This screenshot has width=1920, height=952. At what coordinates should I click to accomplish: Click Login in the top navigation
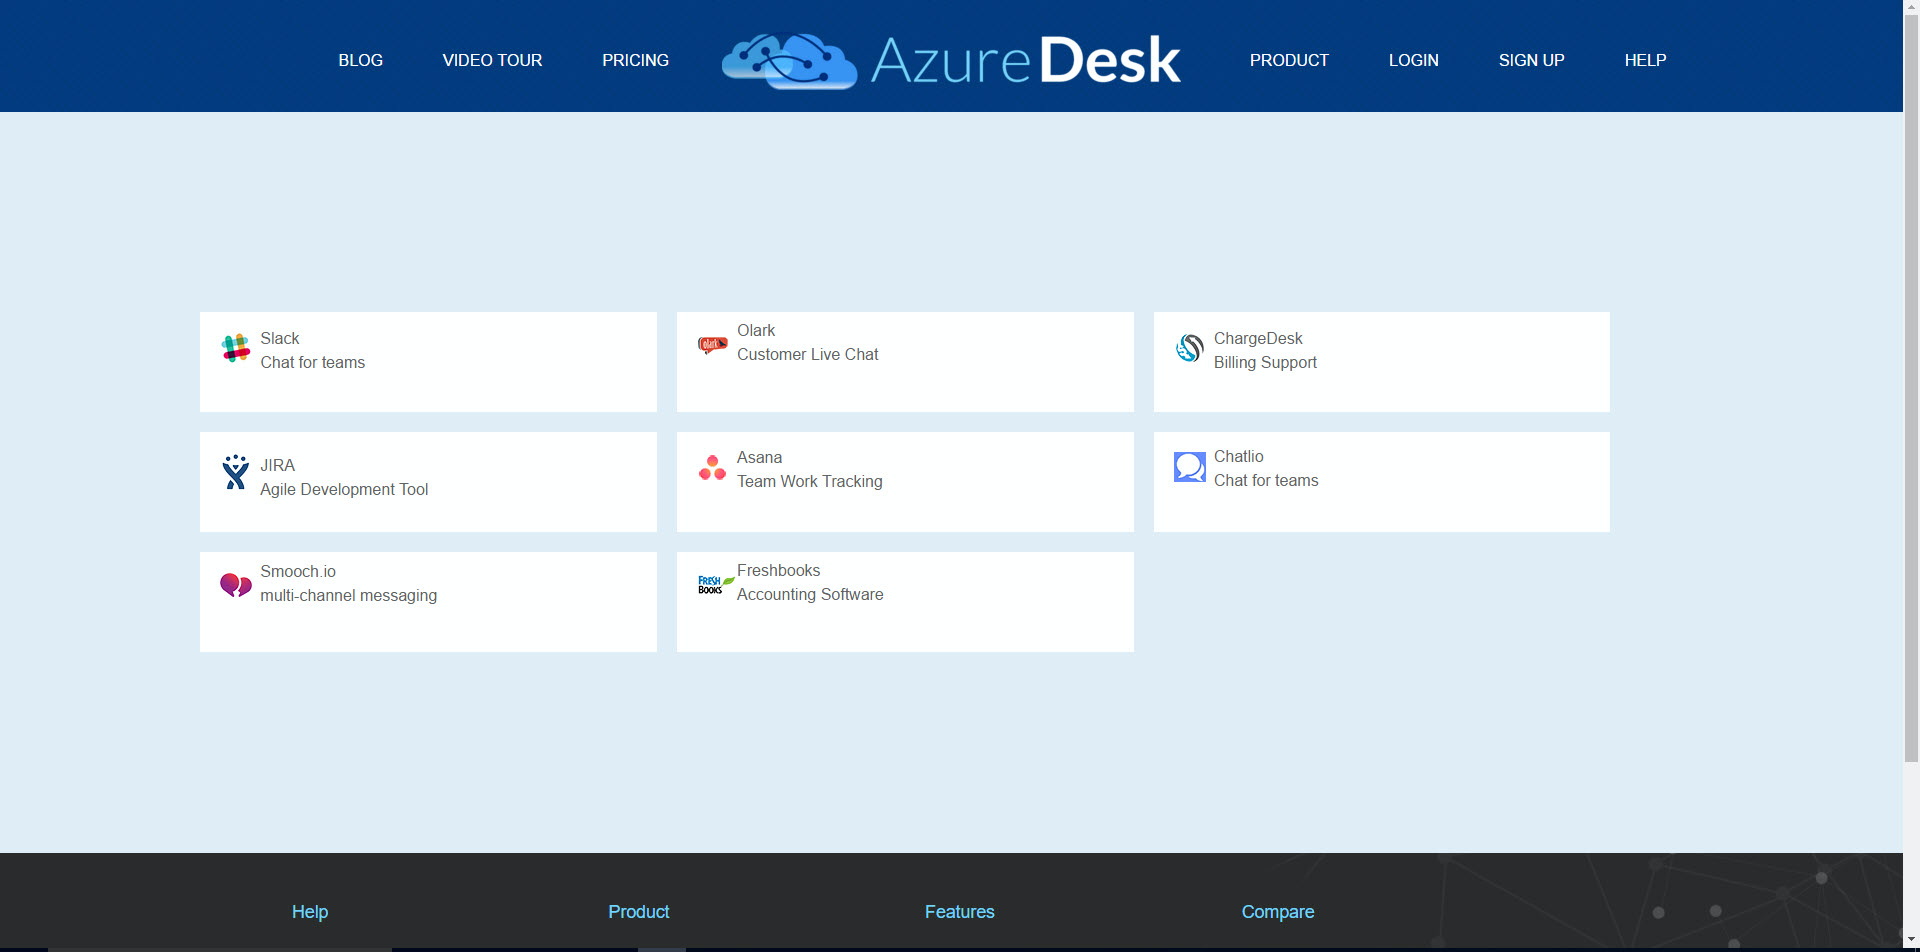[1414, 60]
